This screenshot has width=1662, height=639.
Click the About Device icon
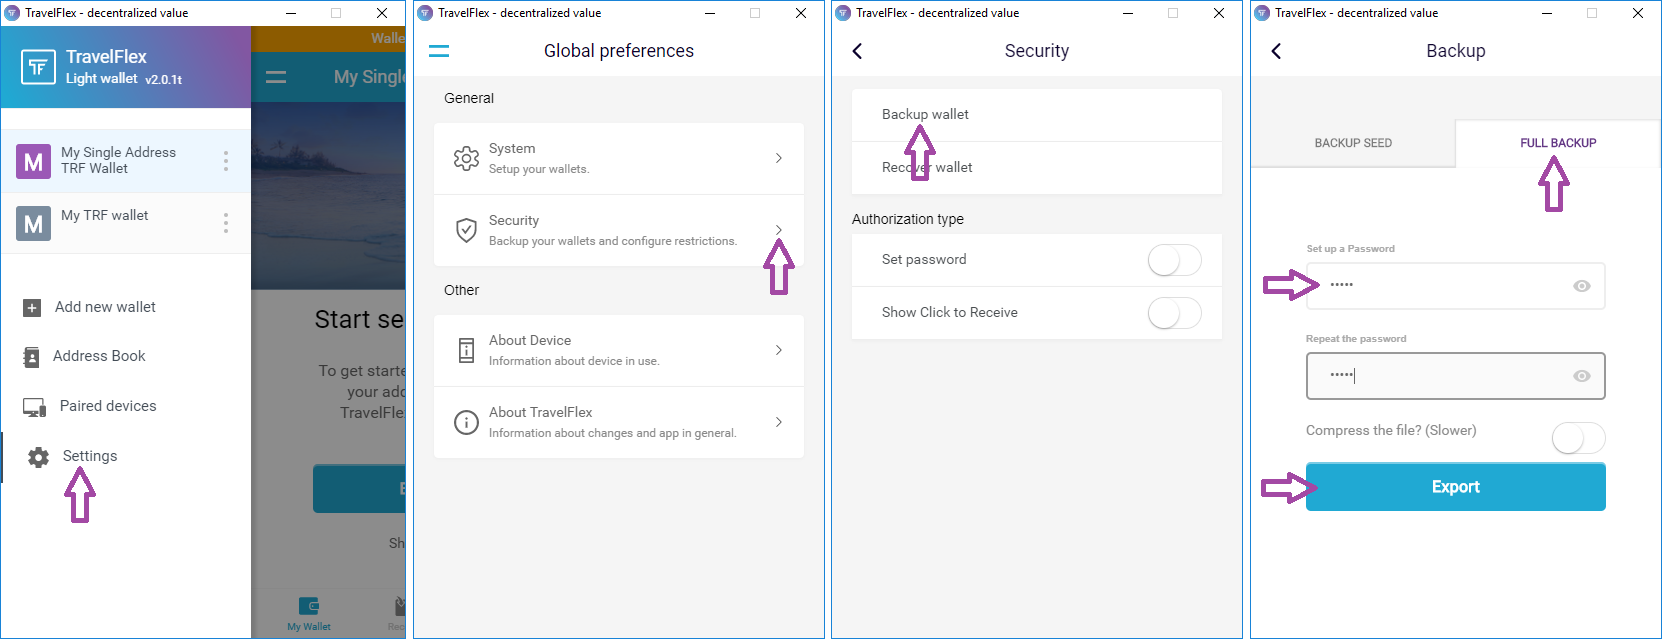[466, 350]
